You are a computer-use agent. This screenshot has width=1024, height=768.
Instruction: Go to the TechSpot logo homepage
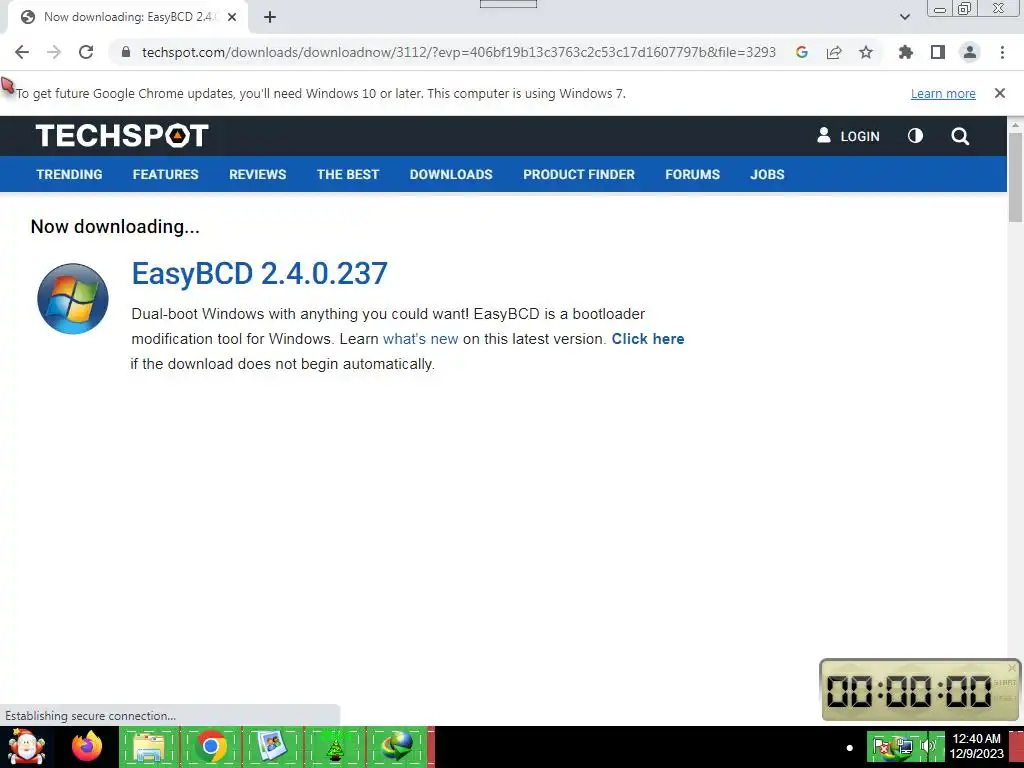(122, 136)
